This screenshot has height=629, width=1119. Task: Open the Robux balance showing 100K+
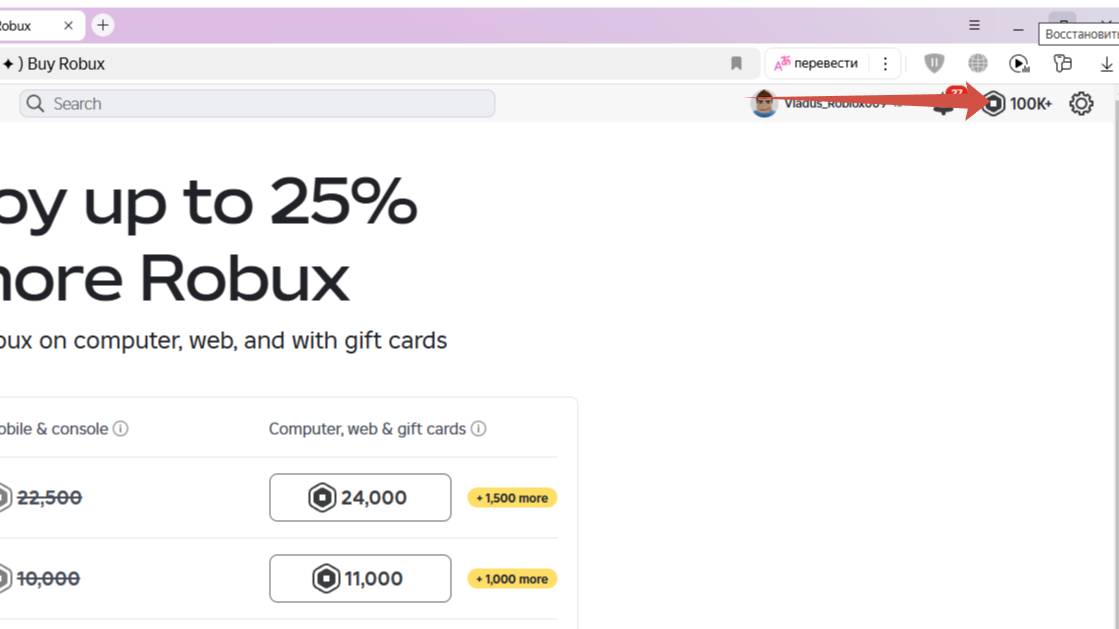[x=1017, y=103]
